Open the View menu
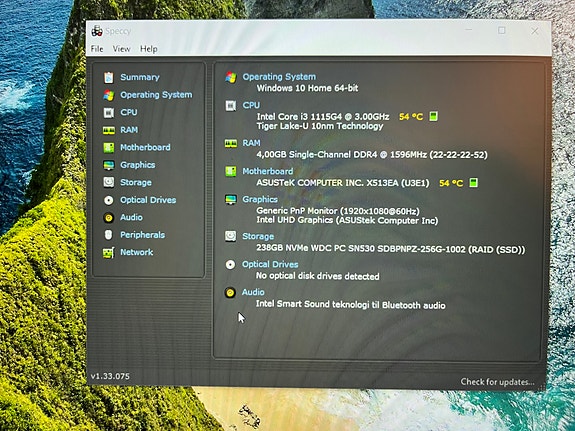The height and width of the screenshot is (431, 575). click(121, 49)
